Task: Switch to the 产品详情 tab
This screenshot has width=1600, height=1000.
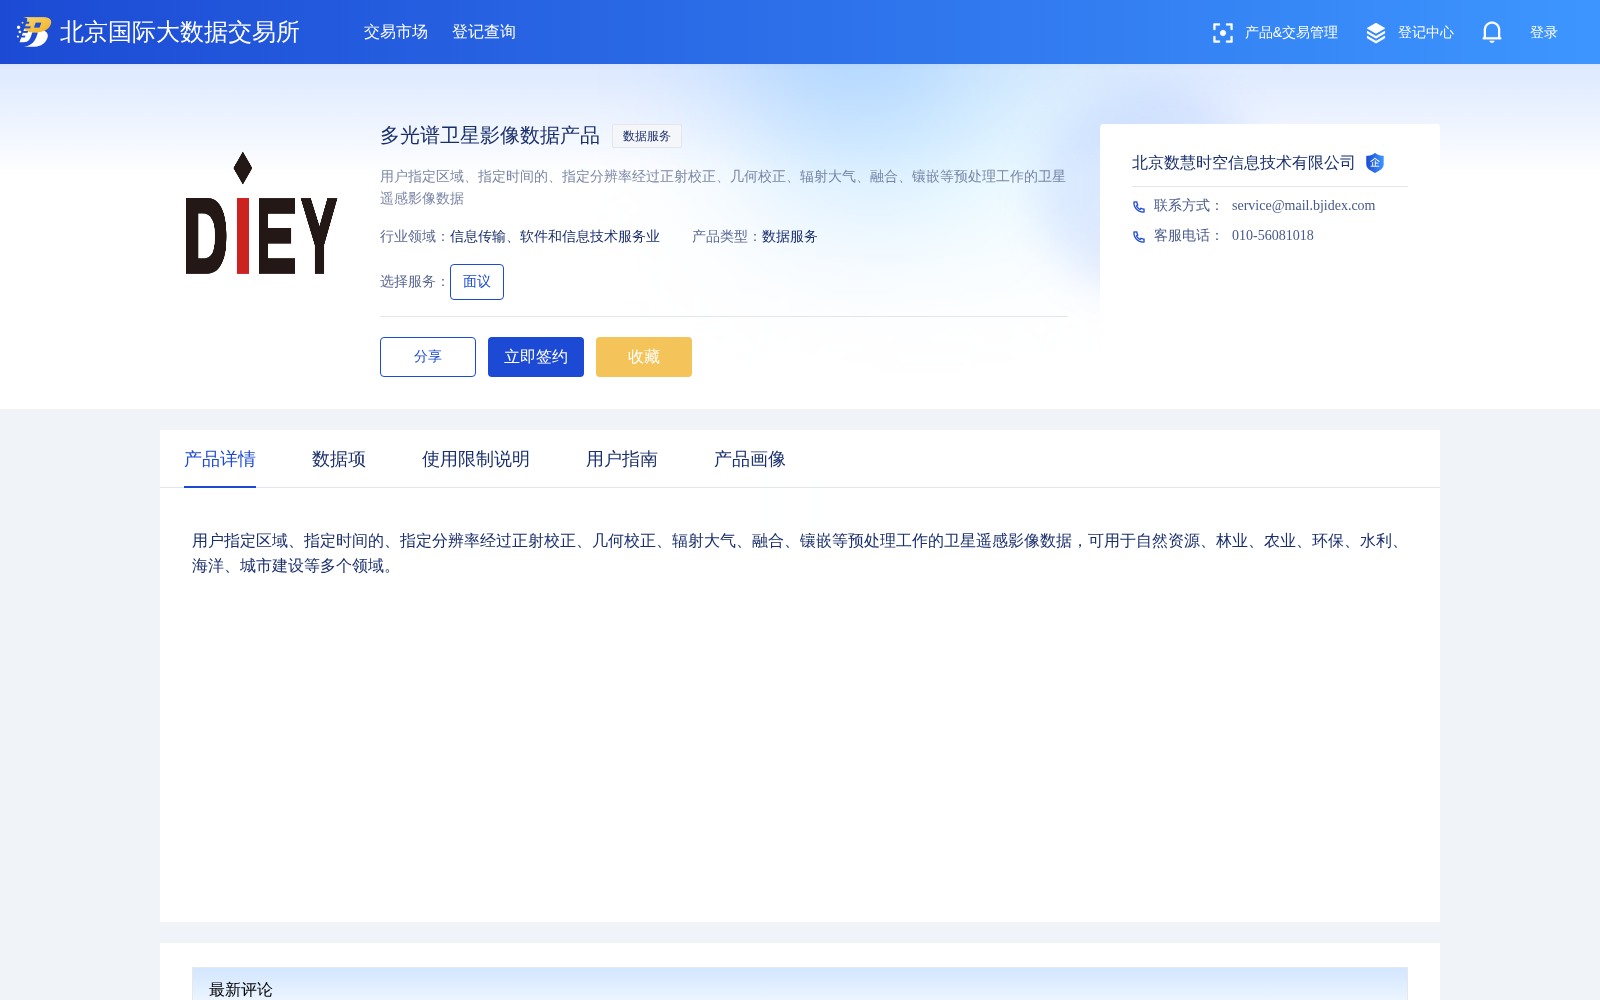Action: coord(220,459)
